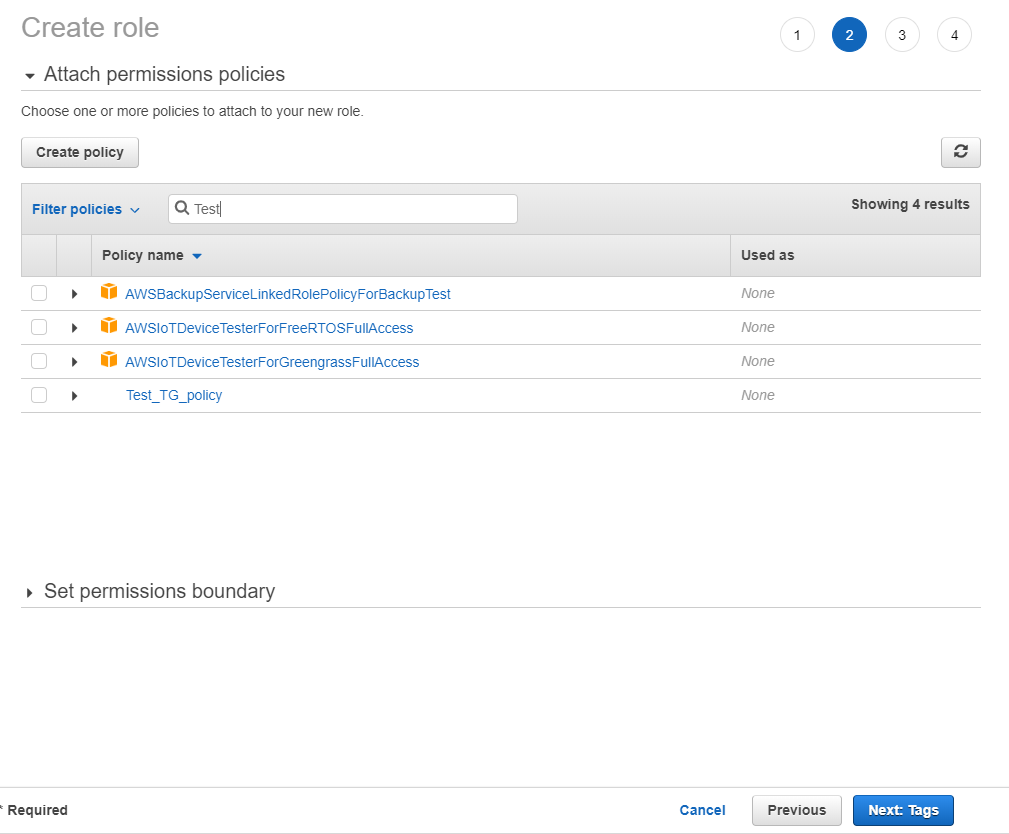The image size is (1009, 834).
Task: Select the AWSIoTDeviceTesterForFreeRTOSFullAccess checkbox
Action: (x=39, y=328)
